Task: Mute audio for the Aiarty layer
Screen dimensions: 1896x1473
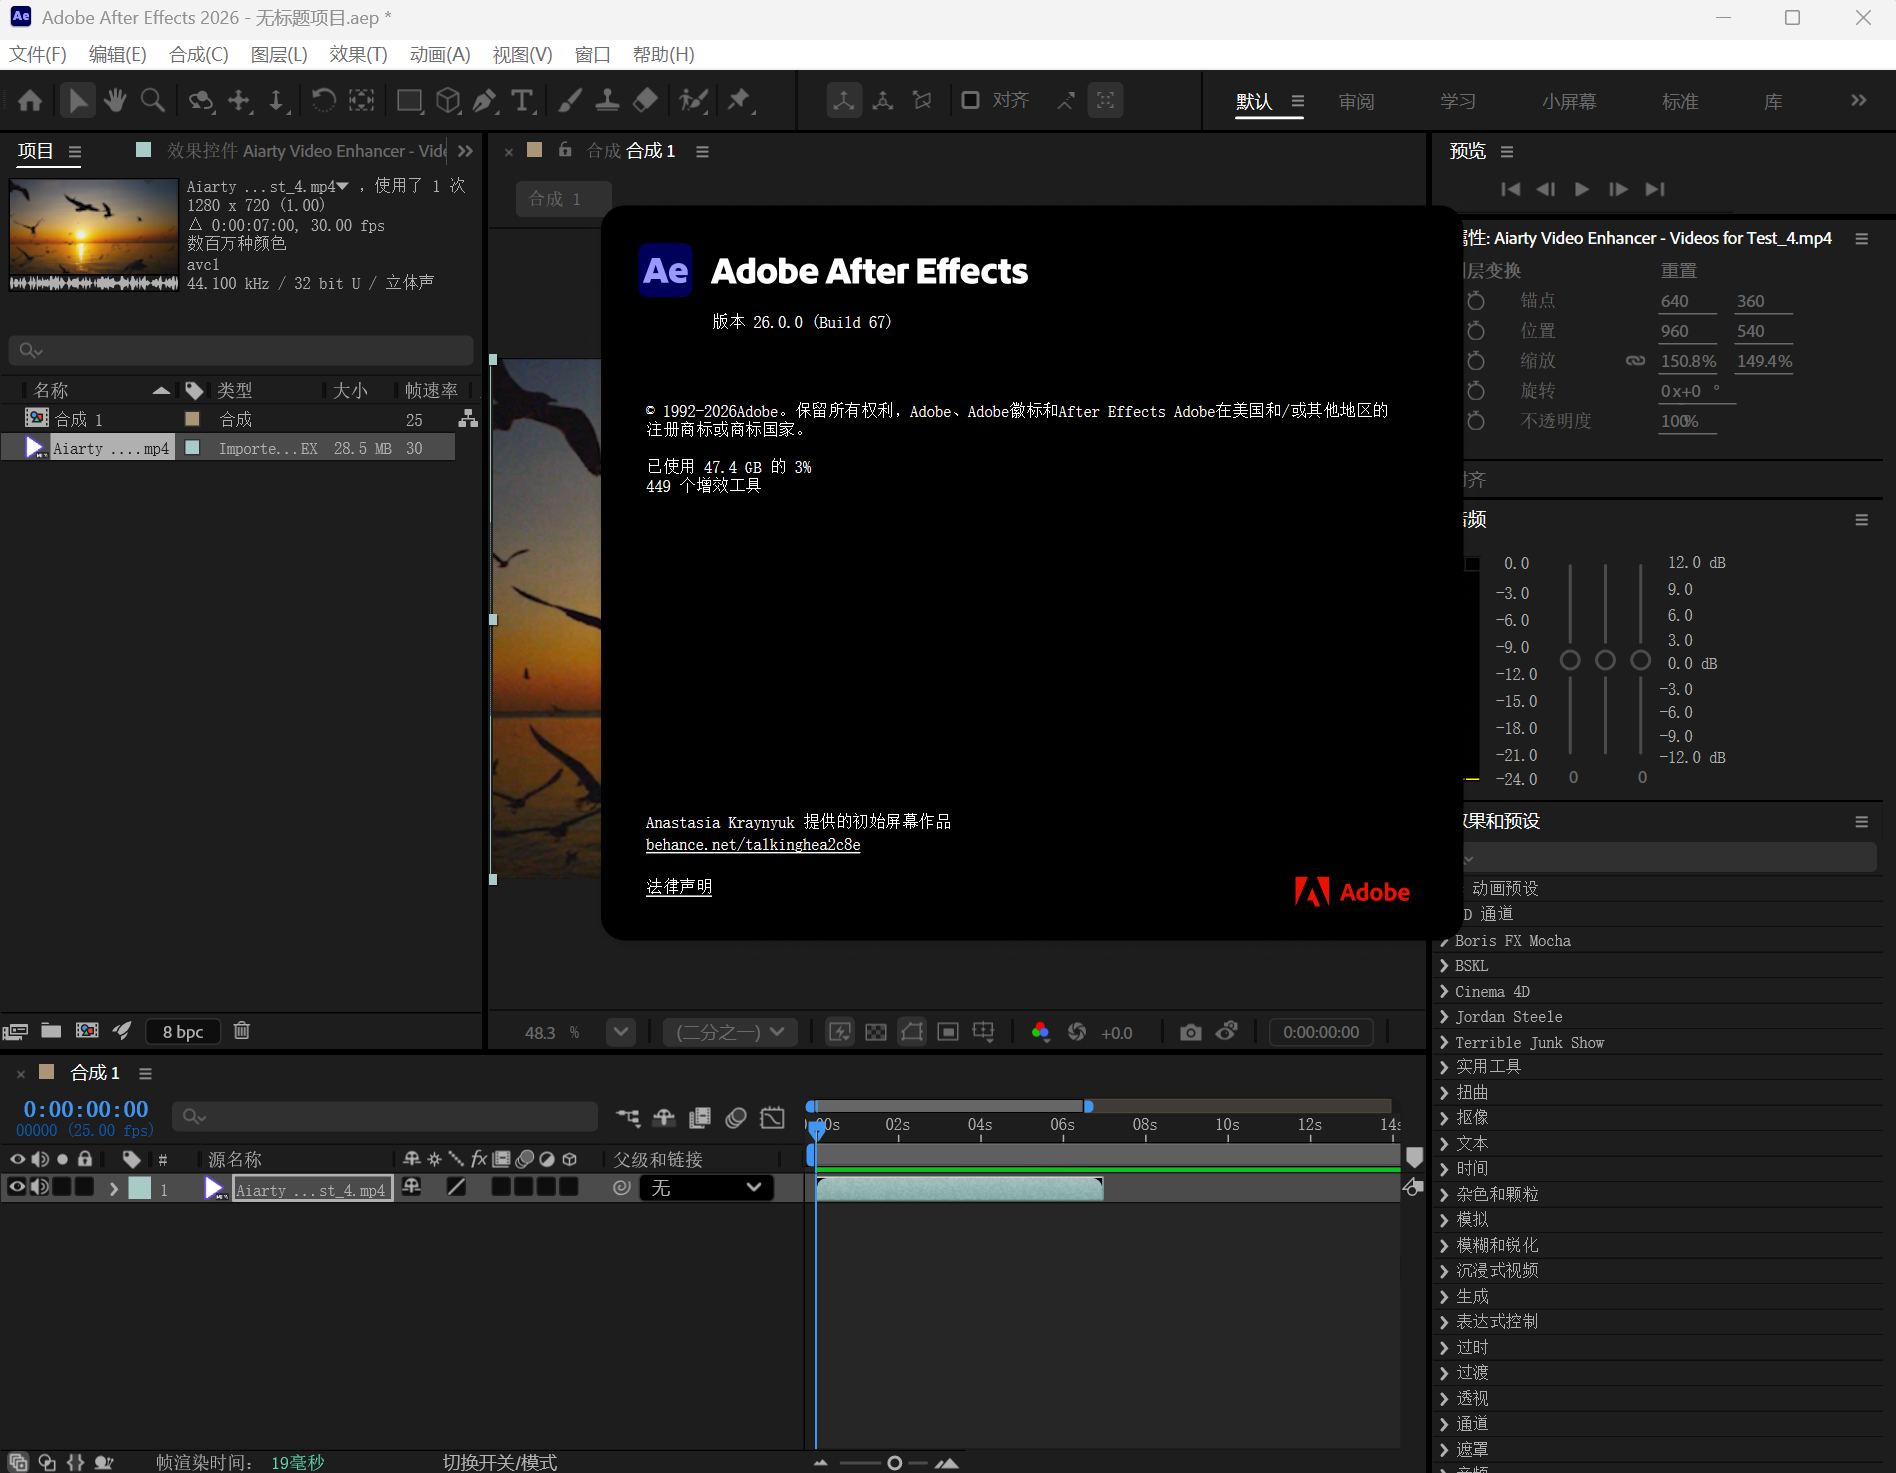Action: (40, 1187)
